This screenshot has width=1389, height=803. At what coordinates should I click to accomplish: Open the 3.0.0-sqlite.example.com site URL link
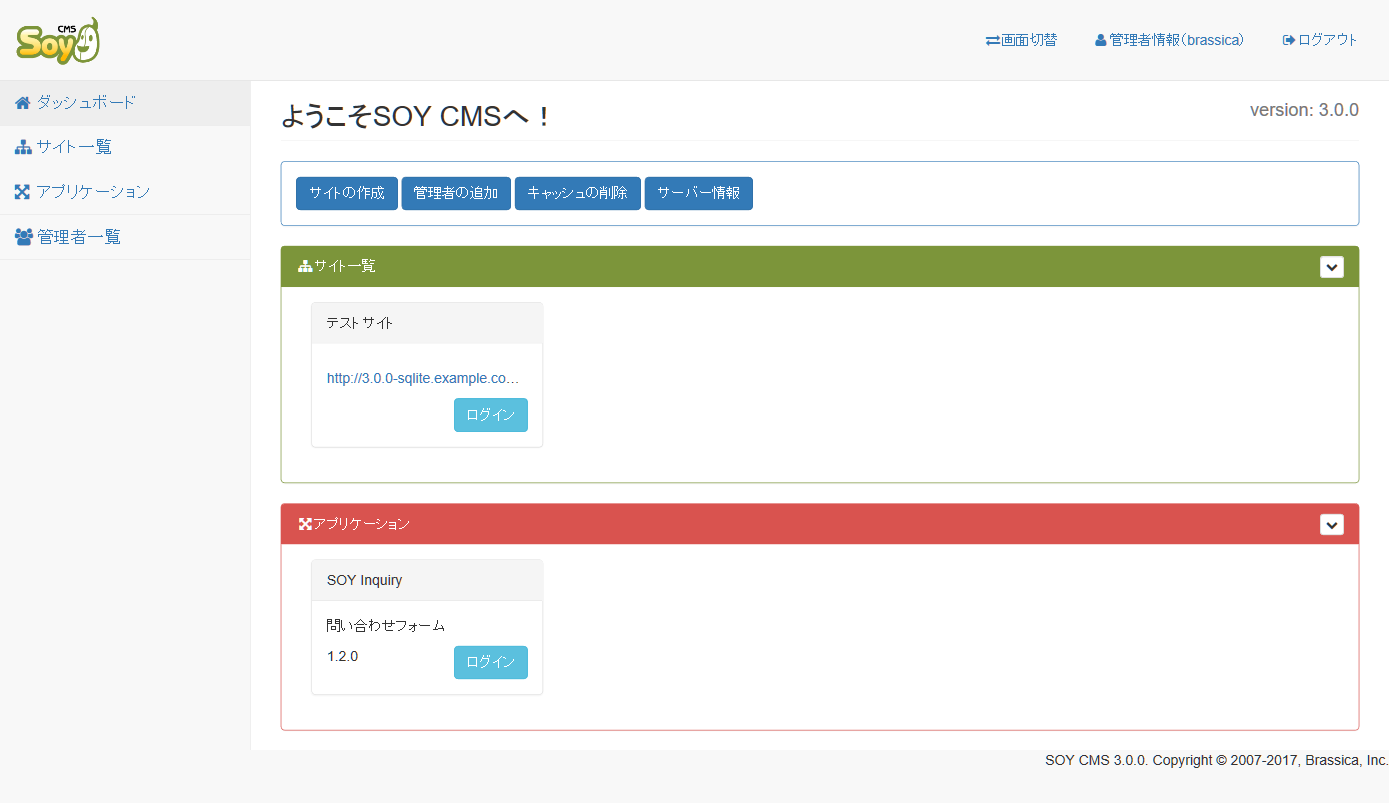click(423, 379)
